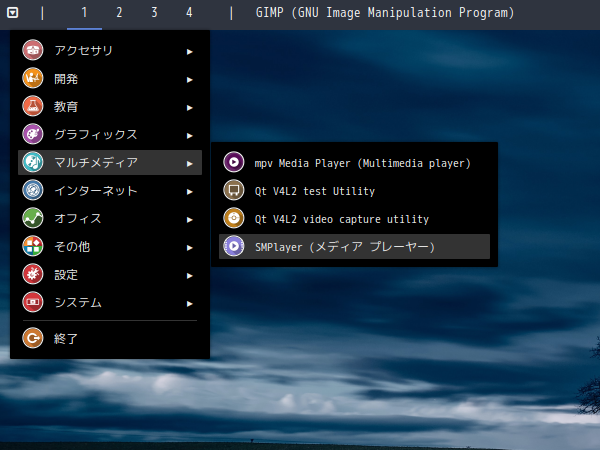Image resolution: width=600 pixels, height=450 pixels.
Task: Switch to workspace 4
Action: (189, 13)
